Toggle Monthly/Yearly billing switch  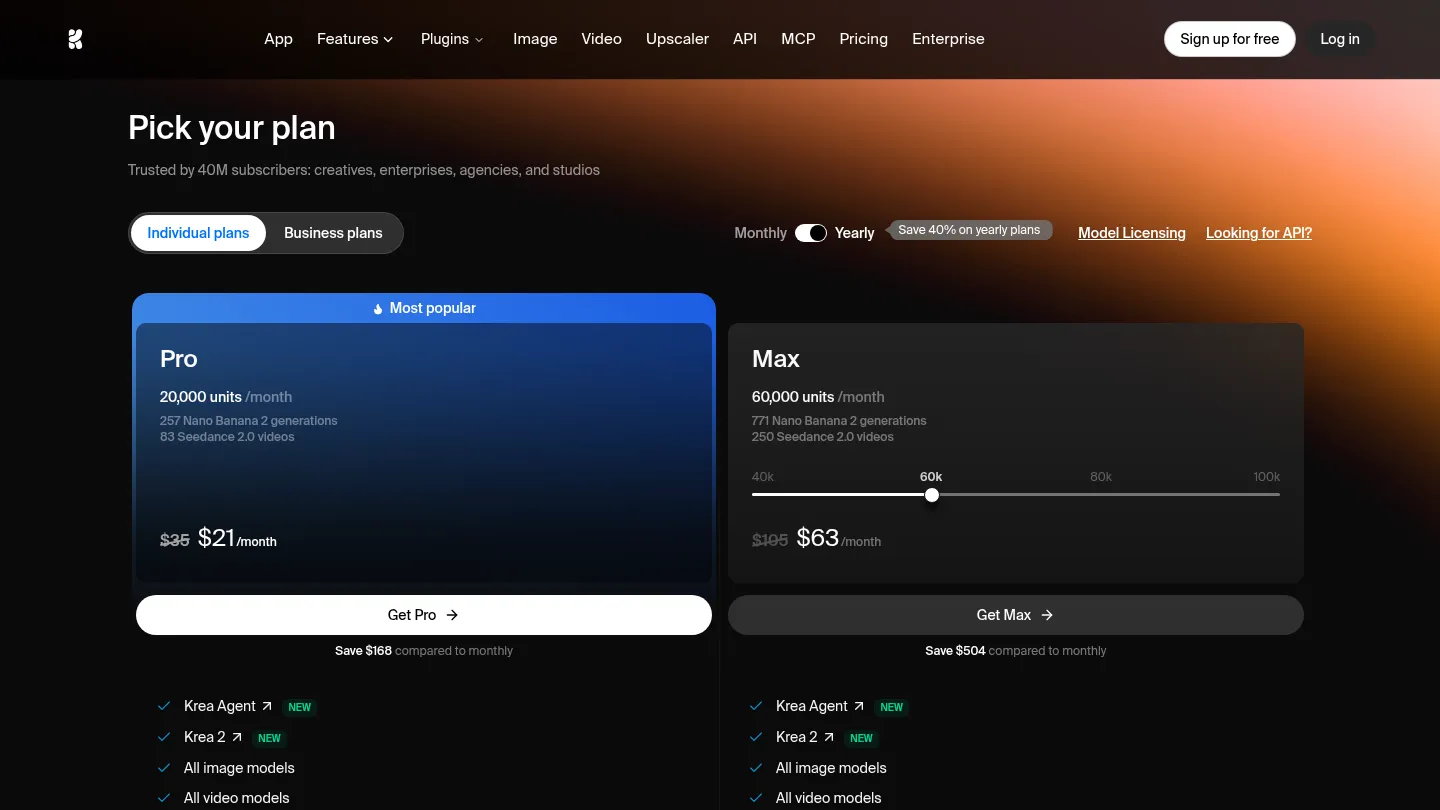pyautogui.click(x=811, y=233)
